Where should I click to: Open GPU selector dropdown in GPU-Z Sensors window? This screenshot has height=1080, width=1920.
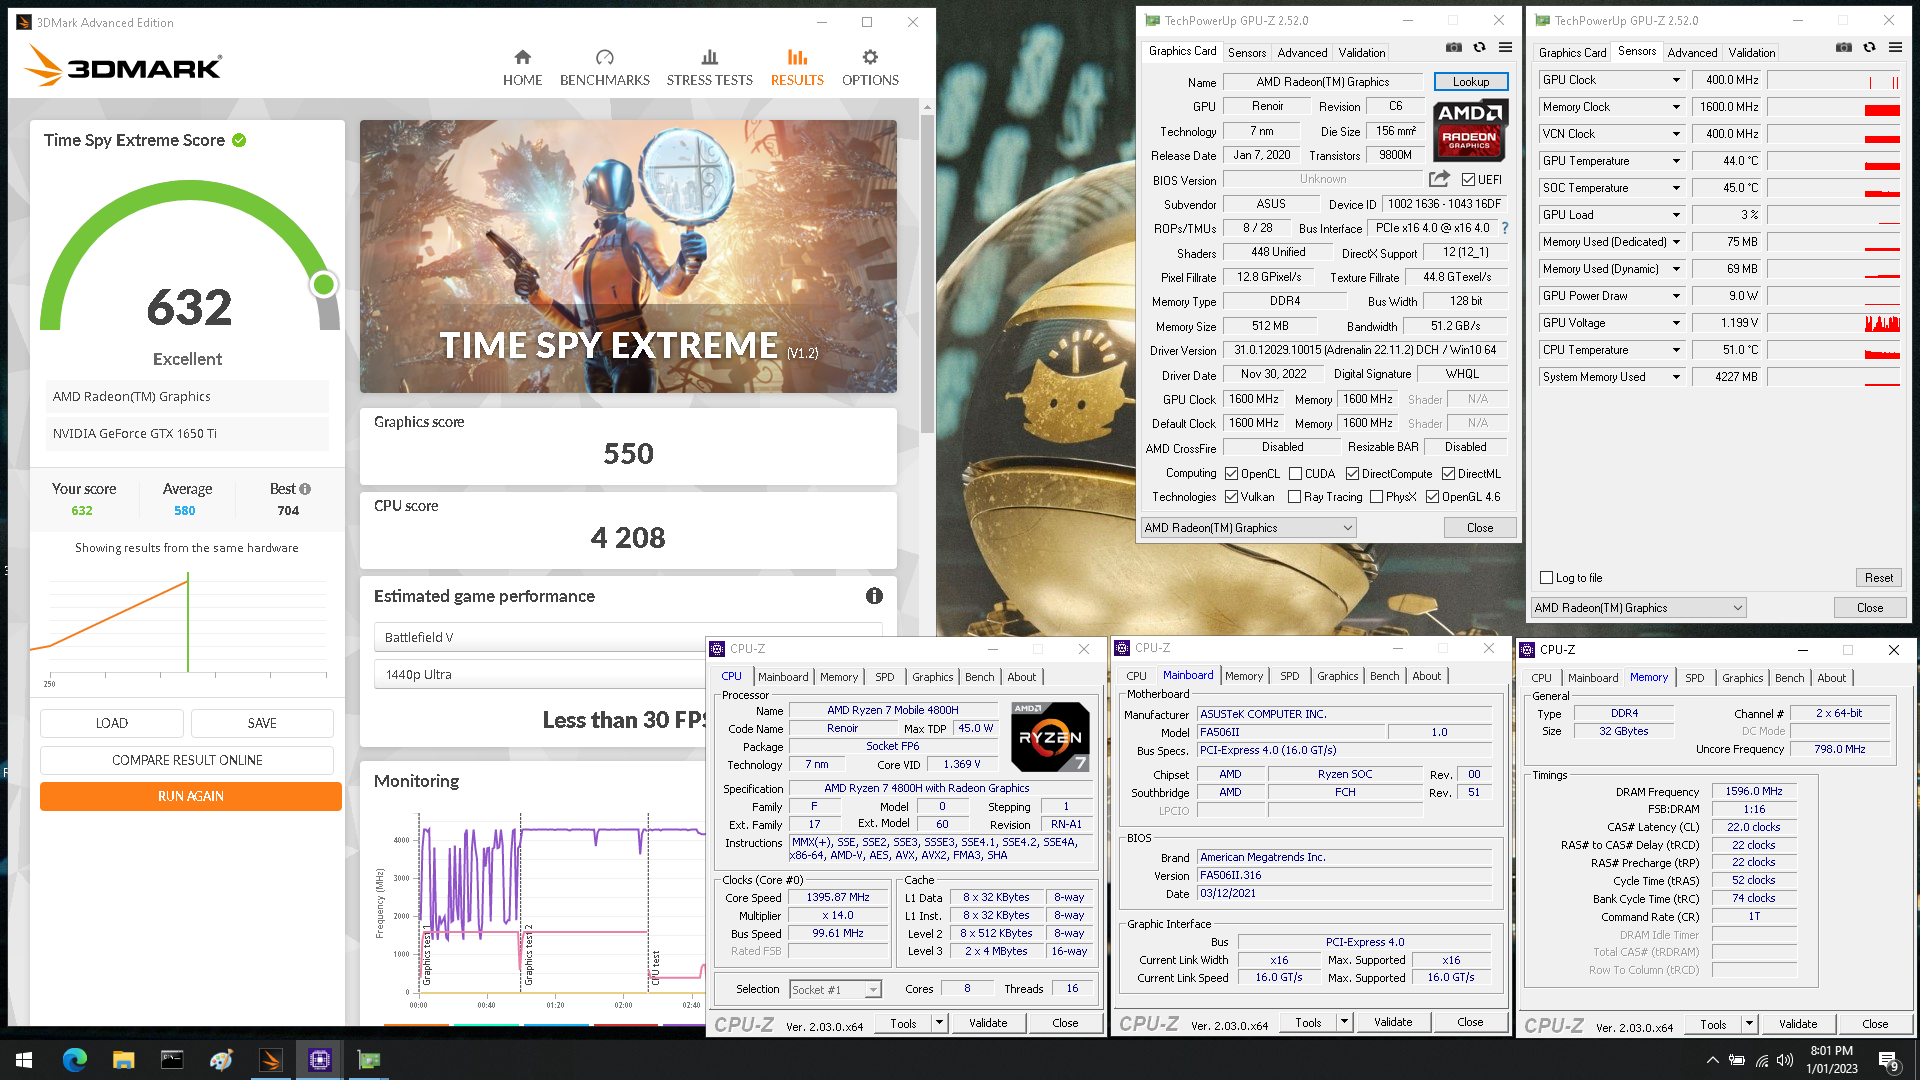[x=1638, y=608]
